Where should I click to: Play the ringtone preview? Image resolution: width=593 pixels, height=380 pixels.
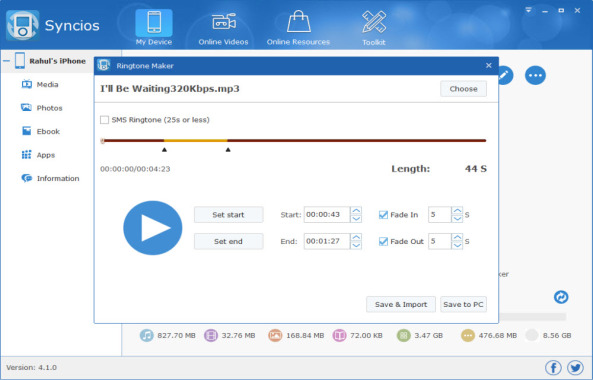pos(153,228)
